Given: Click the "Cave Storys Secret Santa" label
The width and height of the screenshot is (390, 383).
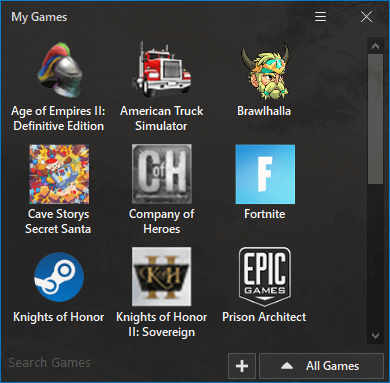Looking at the screenshot, I should (x=58, y=221).
